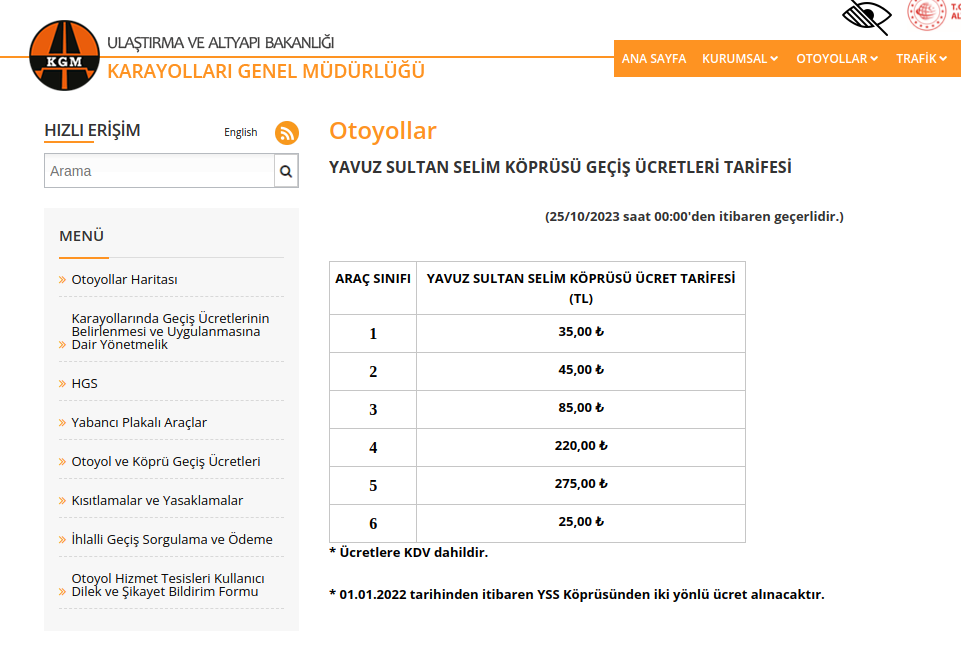Open İhlalli Geçiş Sorgulama ve Ödeme
This screenshot has width=961, height=648.
[172, 540]
